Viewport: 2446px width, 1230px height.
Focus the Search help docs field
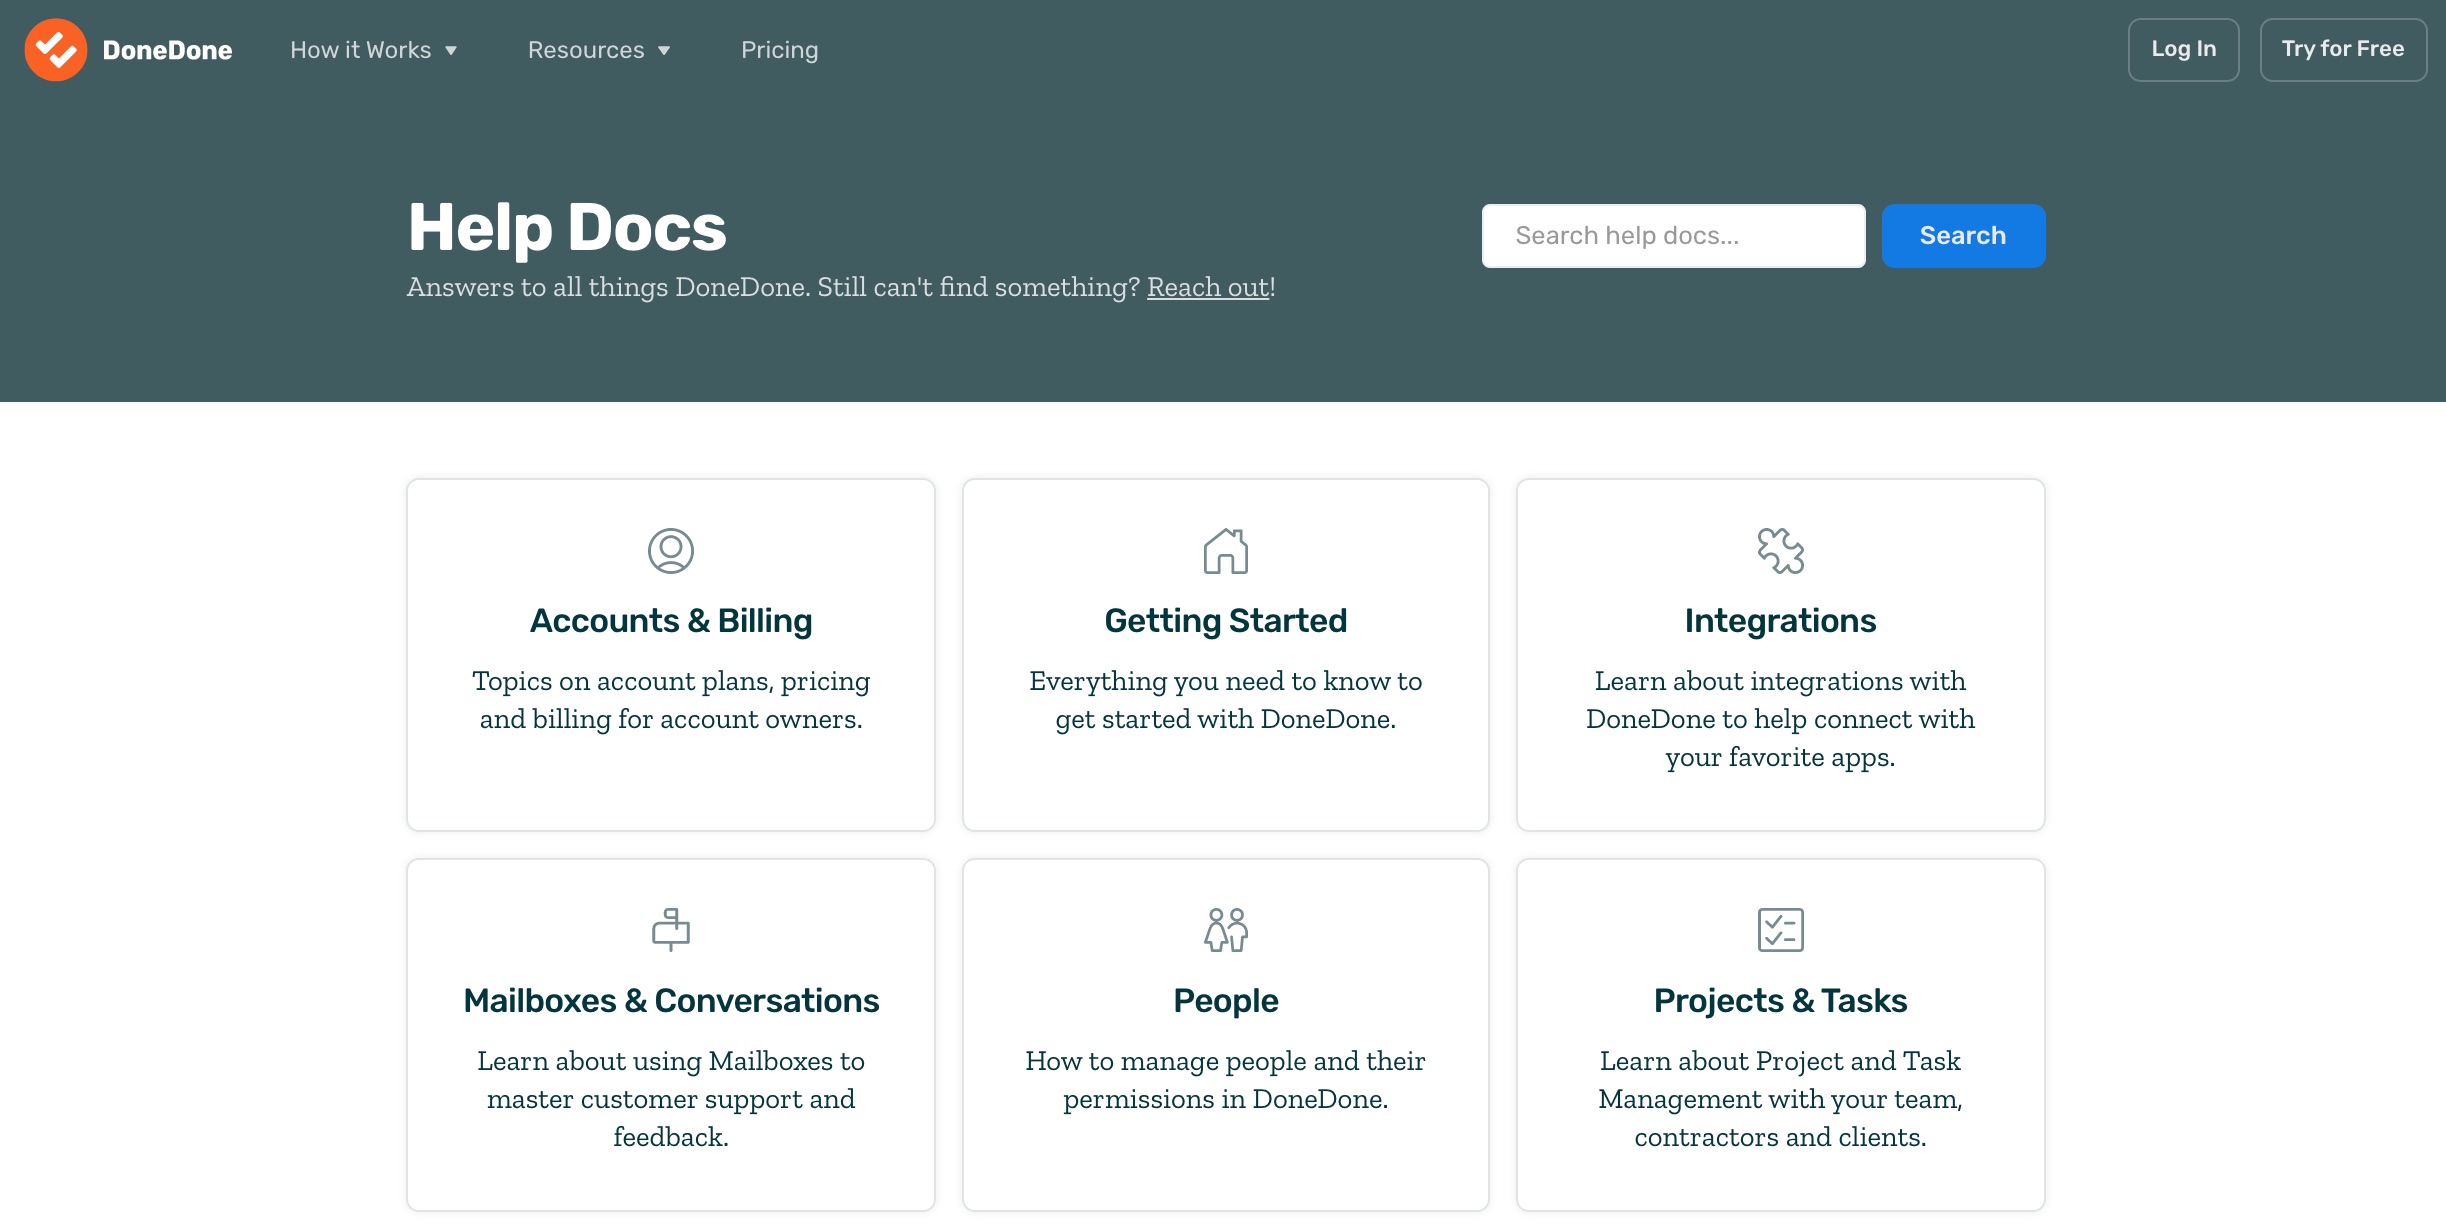1673,236
